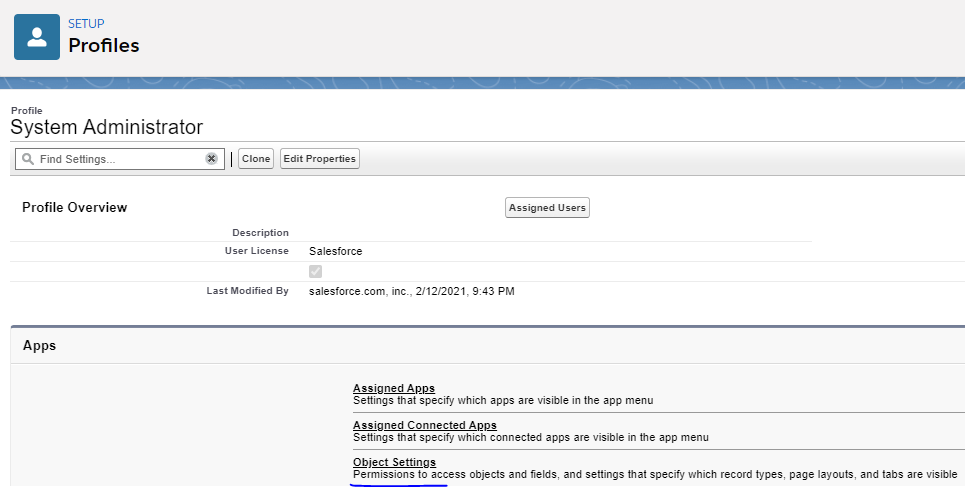Click the Object Settings description text
The image size is (965, 487).
pos(654,474)
